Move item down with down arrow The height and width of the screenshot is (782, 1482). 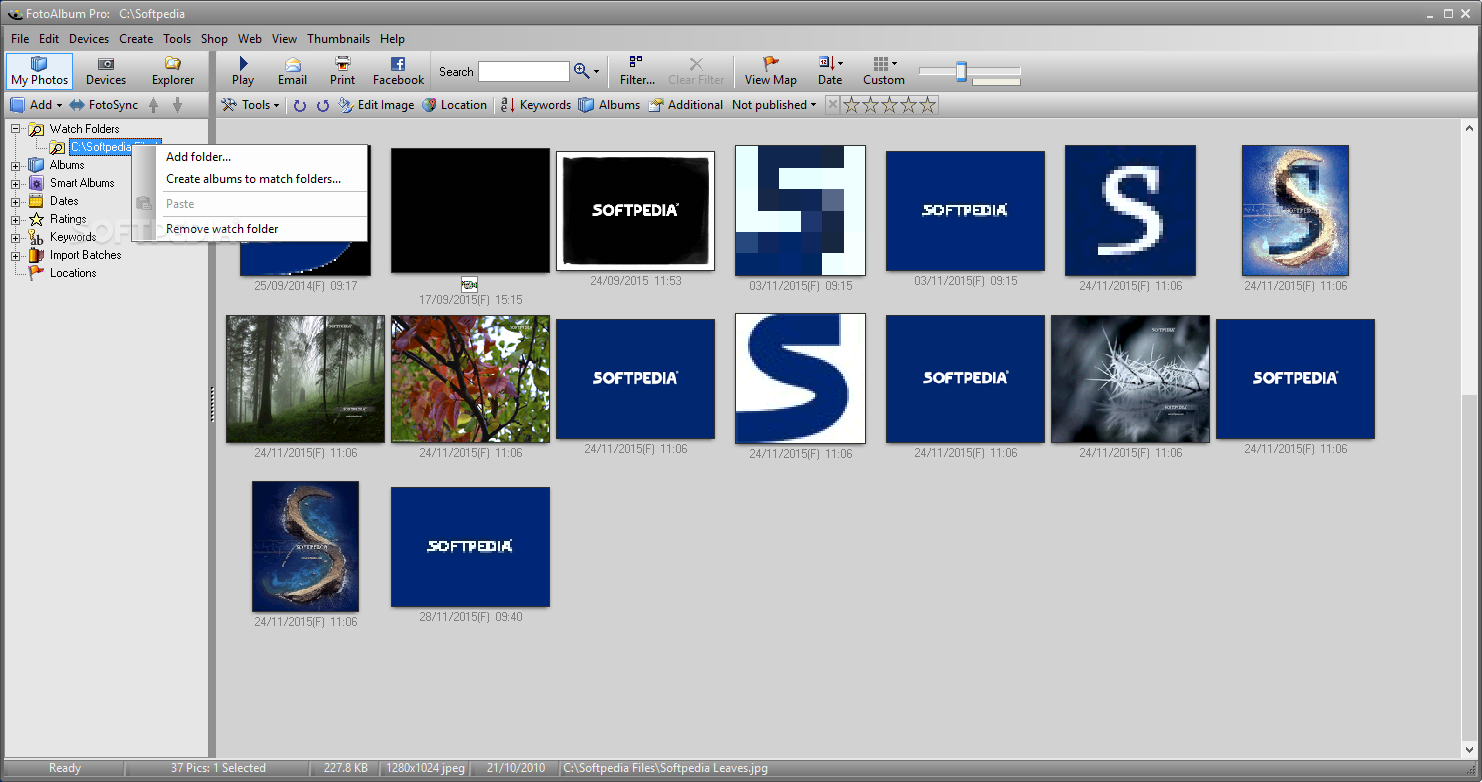pyautogui.click(x=177, y=105)
